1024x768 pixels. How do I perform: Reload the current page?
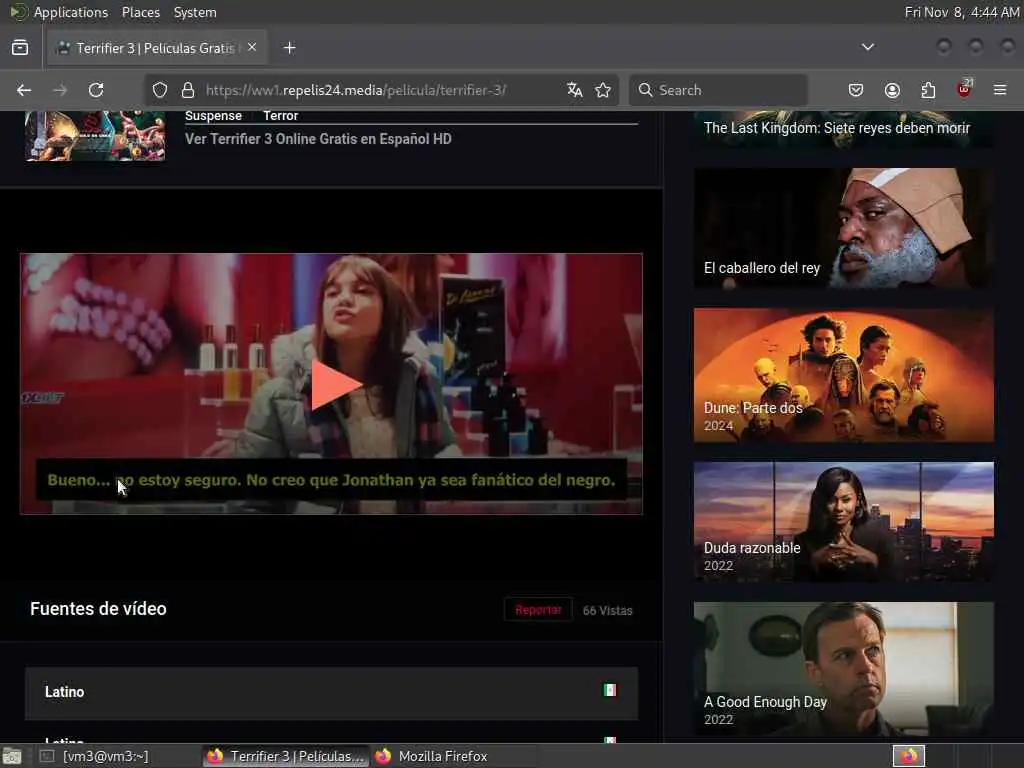point(96,90)
